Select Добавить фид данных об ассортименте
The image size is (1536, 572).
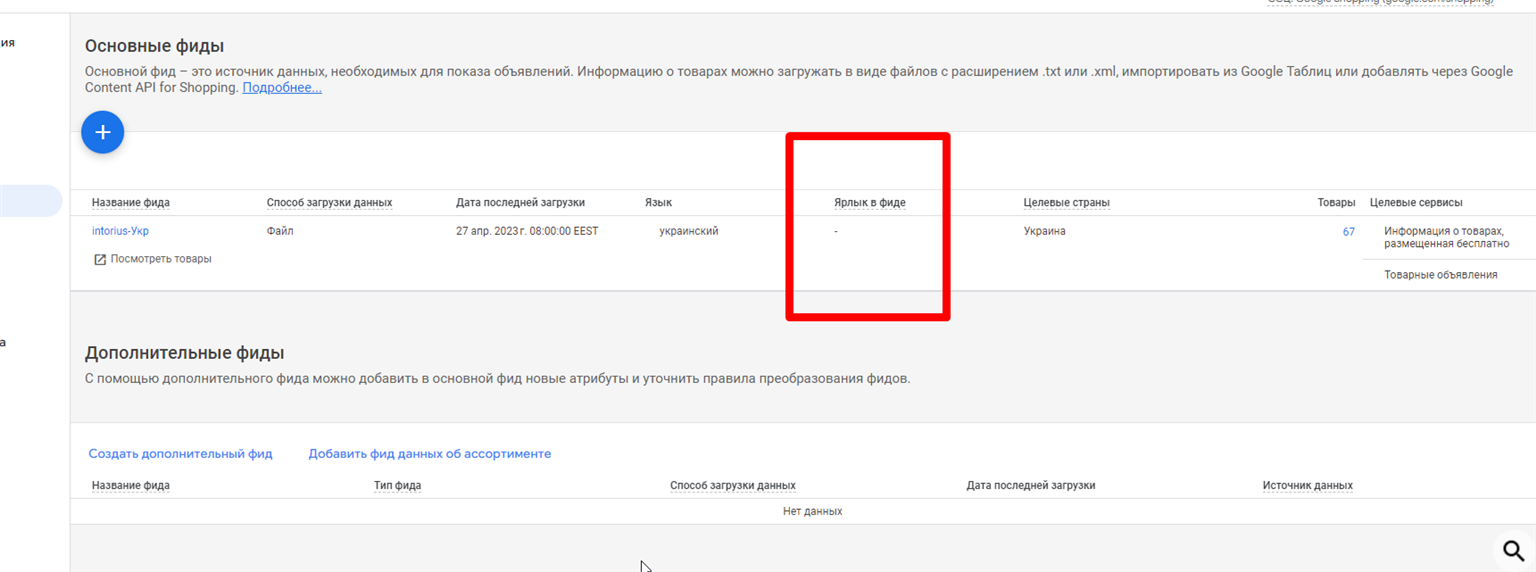(x=430, y=454)
